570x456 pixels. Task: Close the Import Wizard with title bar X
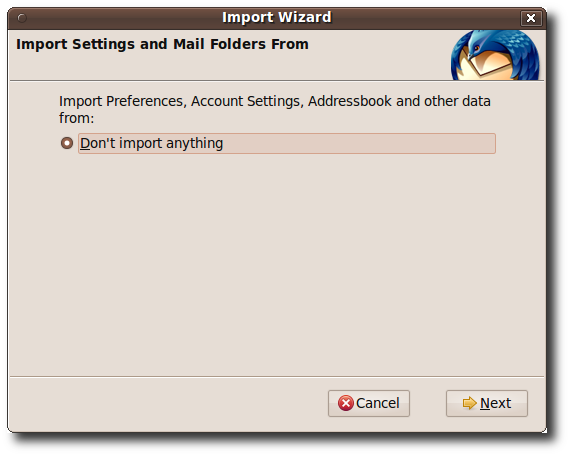pyautogui.click(x=531, y=18)
